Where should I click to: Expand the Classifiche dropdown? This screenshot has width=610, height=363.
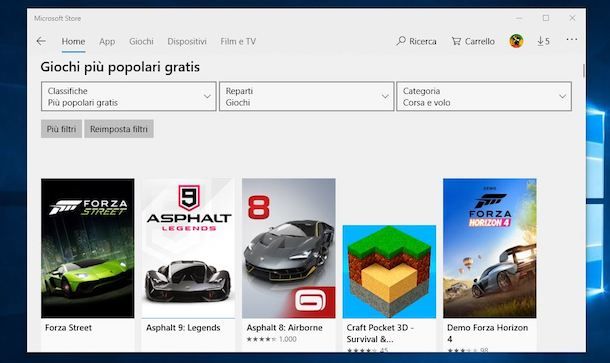click(128, 96)
